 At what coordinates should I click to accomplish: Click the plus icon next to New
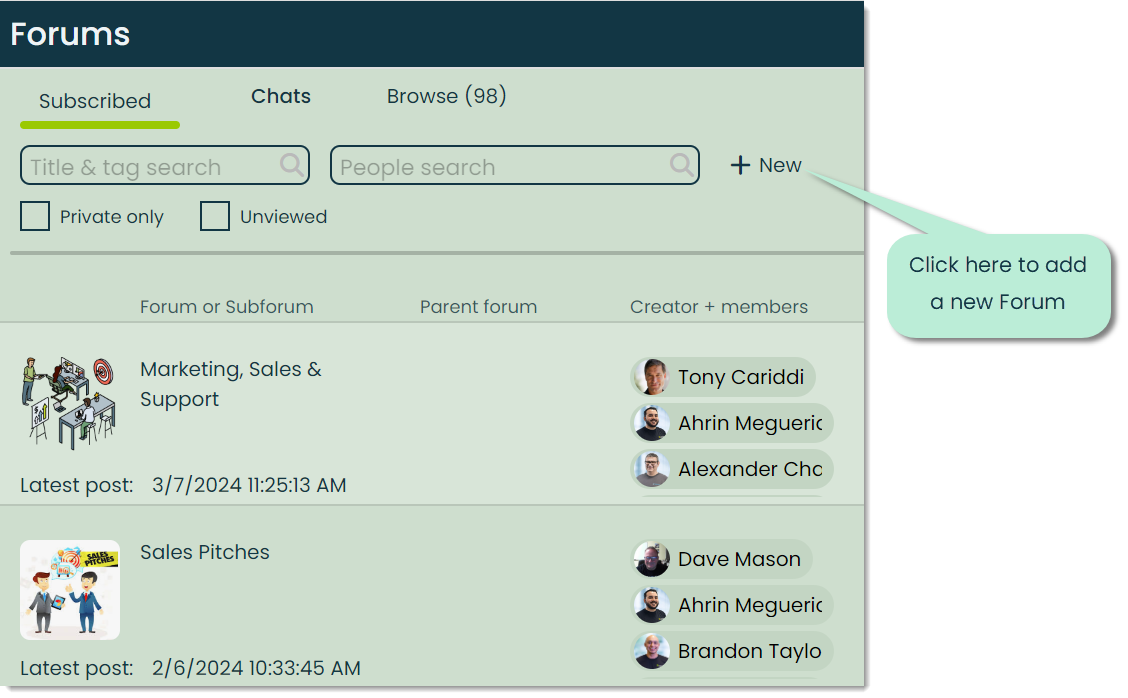click(x=740, y=166)
